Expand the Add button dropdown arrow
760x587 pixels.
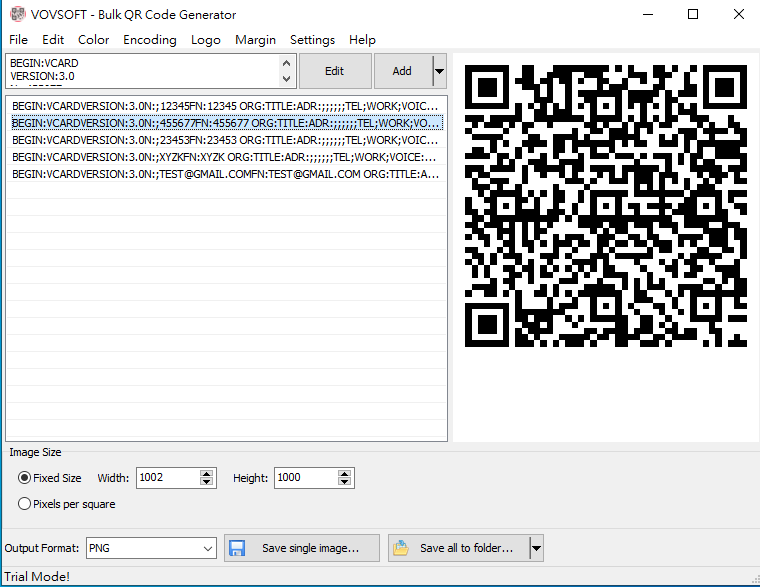coord(438,71)
